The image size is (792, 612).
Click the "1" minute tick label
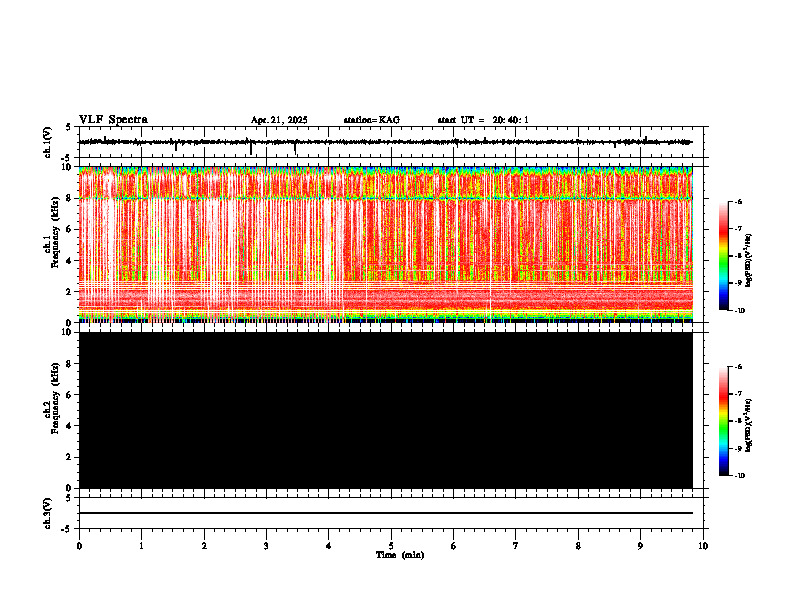pos(141,546)
